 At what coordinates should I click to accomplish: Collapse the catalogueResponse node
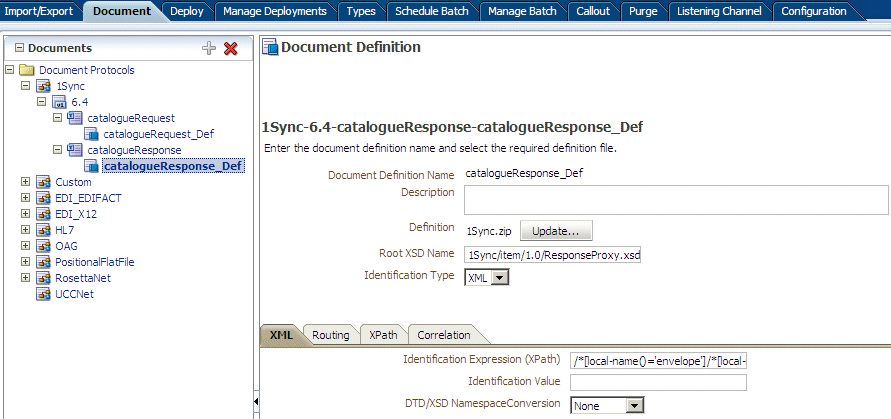tap(57, 150)
